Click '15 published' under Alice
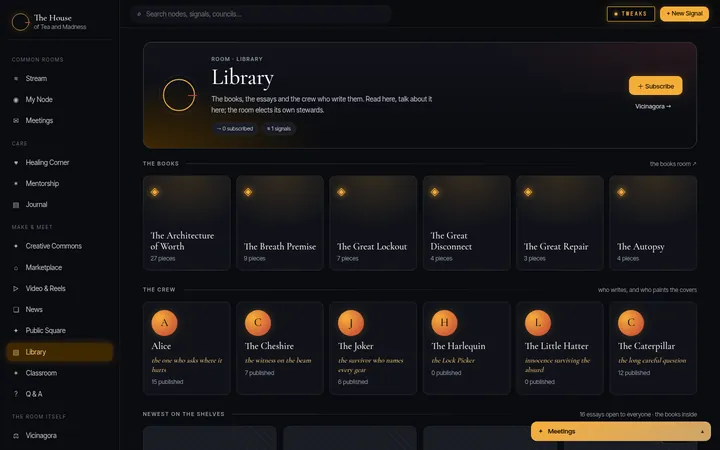The width and height of the screenshot is (720, 450). (x=167, y=382)
